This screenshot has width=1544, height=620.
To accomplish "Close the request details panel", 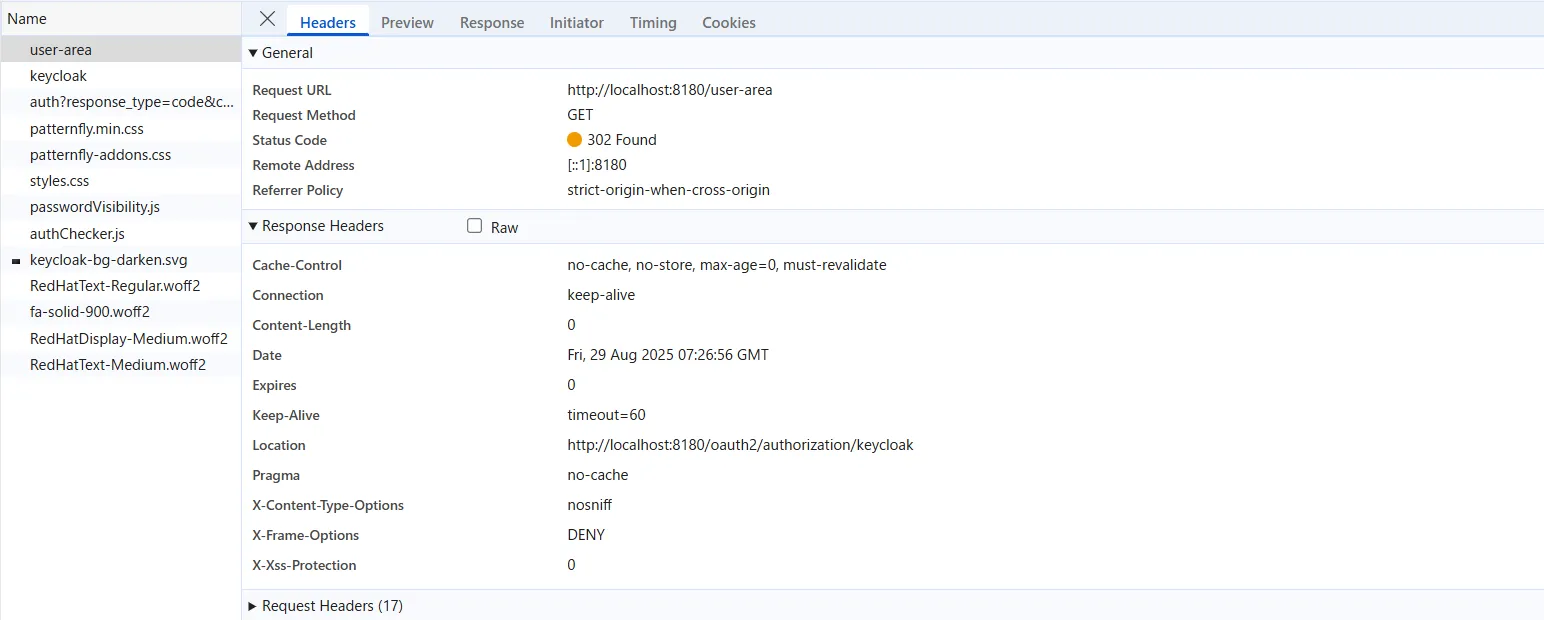I will (x=267, y=20).
